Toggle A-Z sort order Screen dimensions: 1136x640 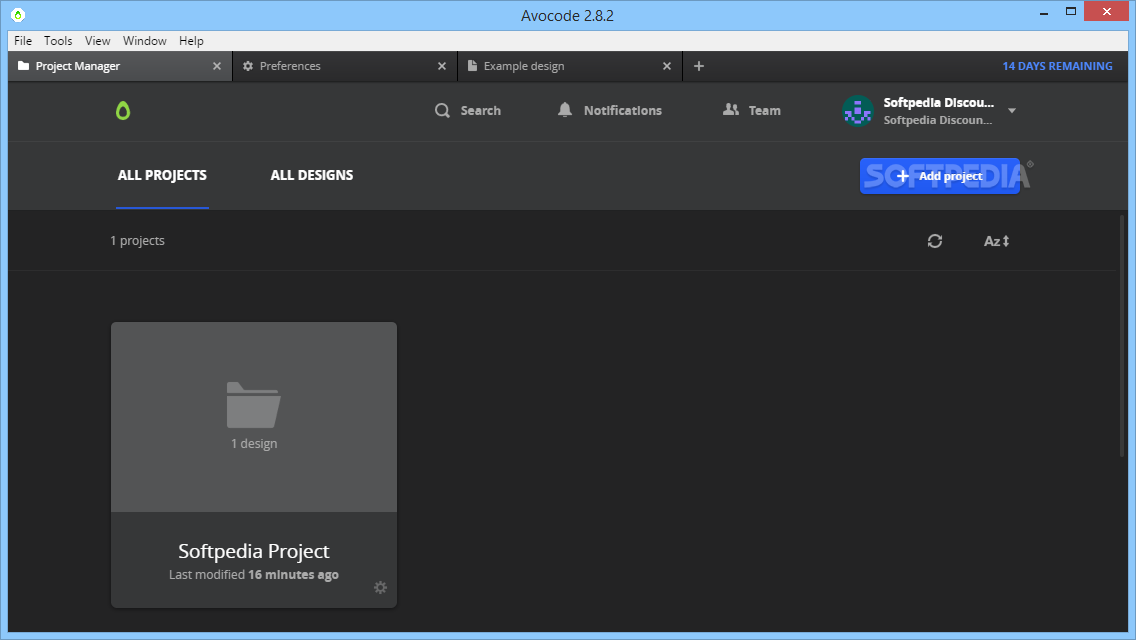point(997,241)
